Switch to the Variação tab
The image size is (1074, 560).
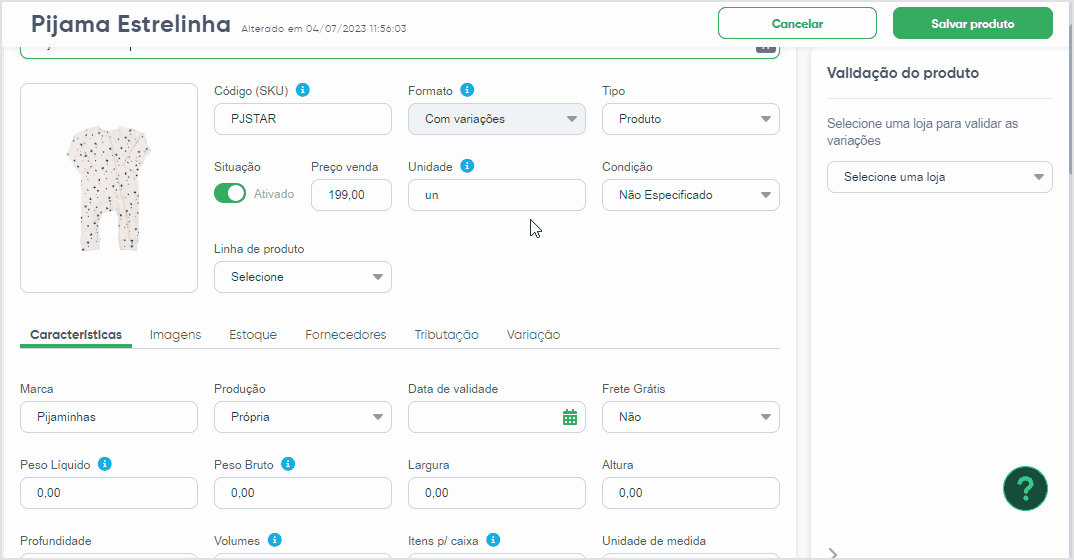click(x=534, y=335)
